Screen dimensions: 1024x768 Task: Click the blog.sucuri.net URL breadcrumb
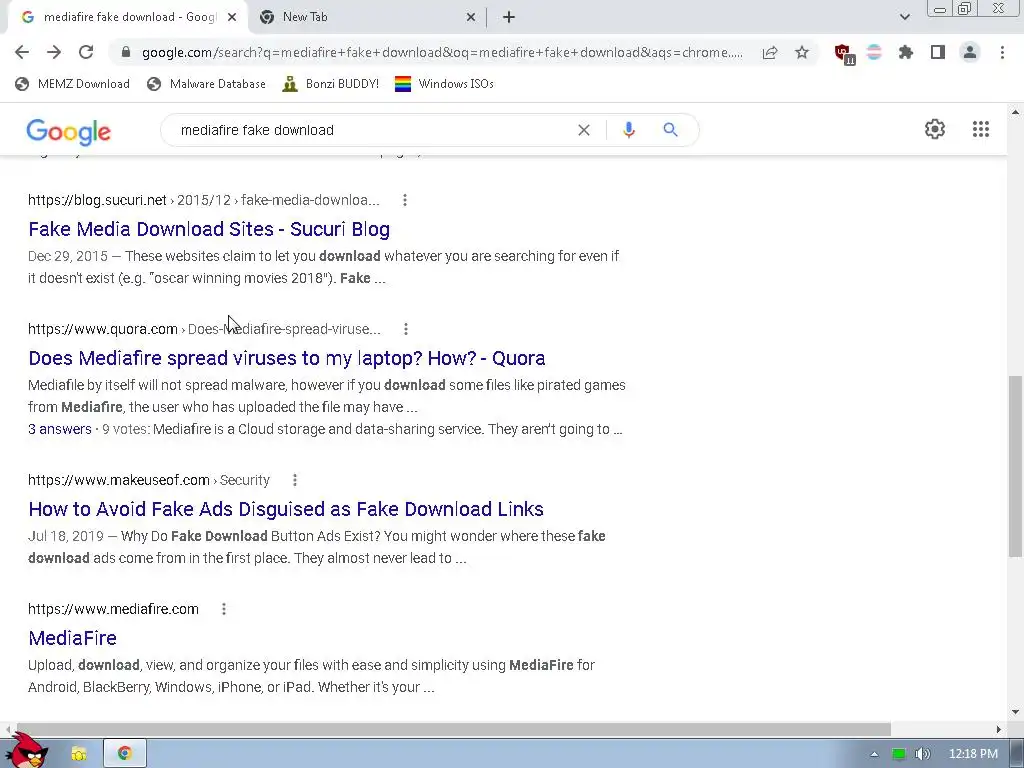tap(203, 200)
